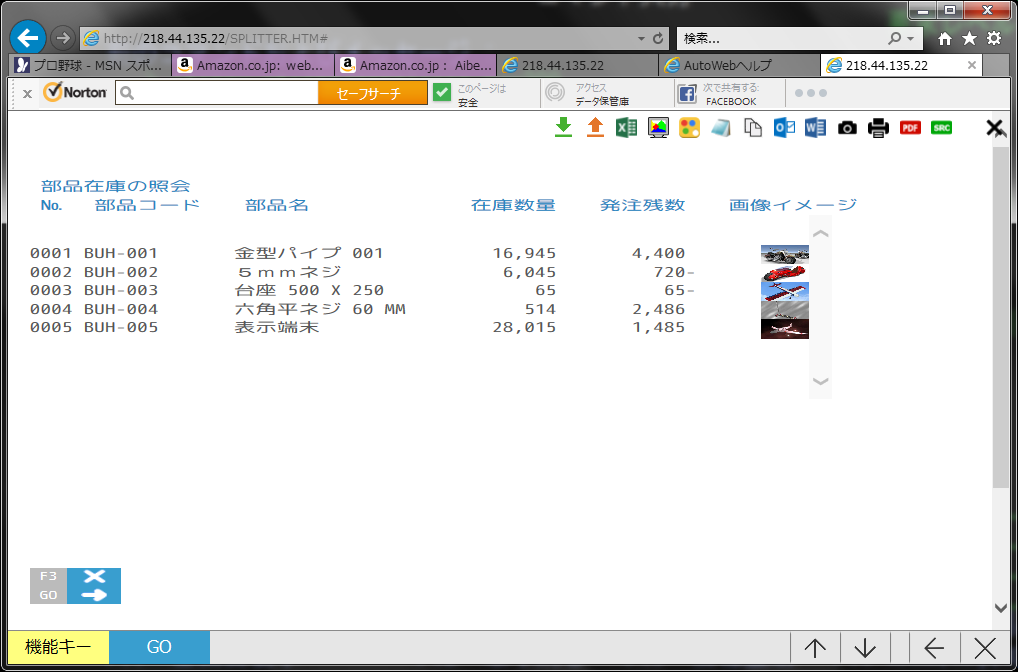
Task: Click the Norton セーフサーチ button
Action: [x=372, y=93]
